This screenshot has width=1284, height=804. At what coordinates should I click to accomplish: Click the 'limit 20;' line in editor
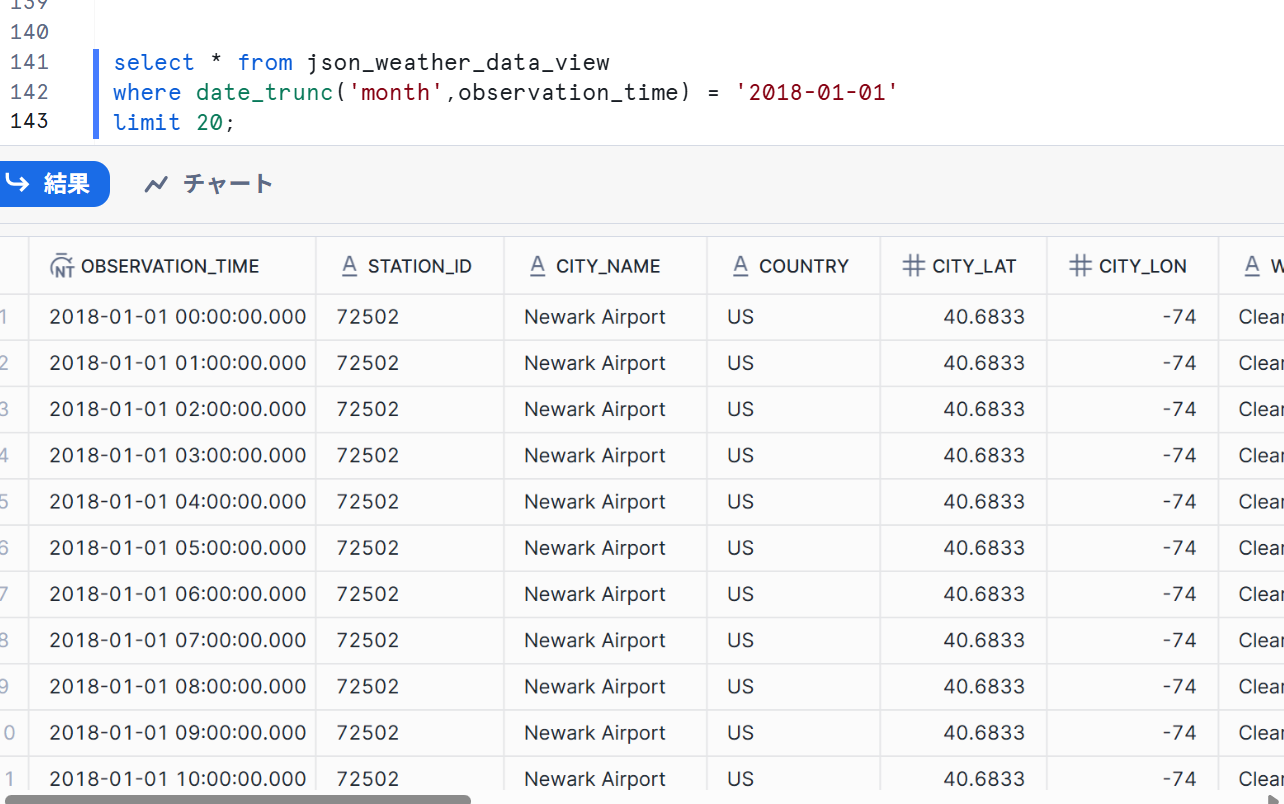tap(174, 122)
